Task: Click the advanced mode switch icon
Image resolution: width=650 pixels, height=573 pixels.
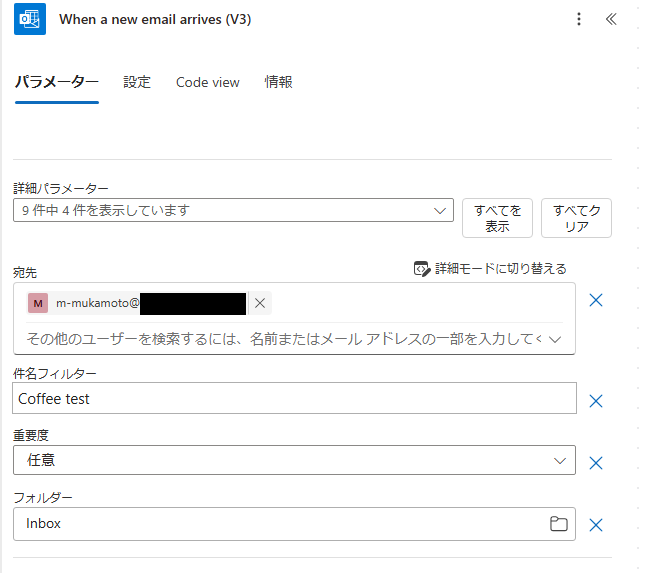Action: coord(422,269)
